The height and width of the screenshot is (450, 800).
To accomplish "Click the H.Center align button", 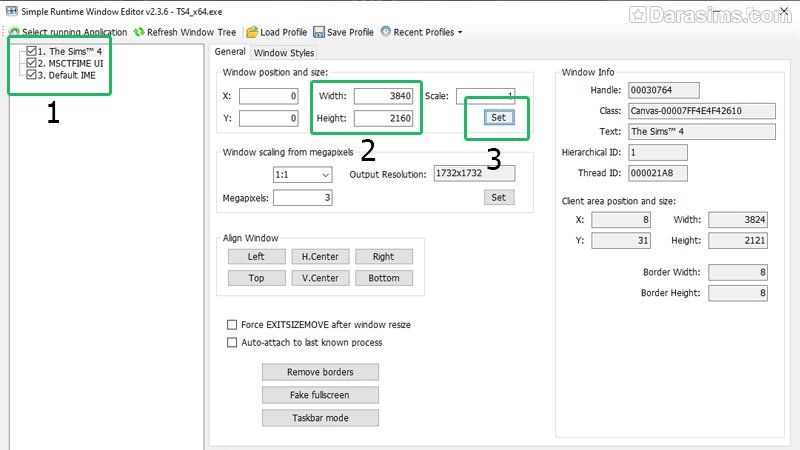I will point(320,257).
